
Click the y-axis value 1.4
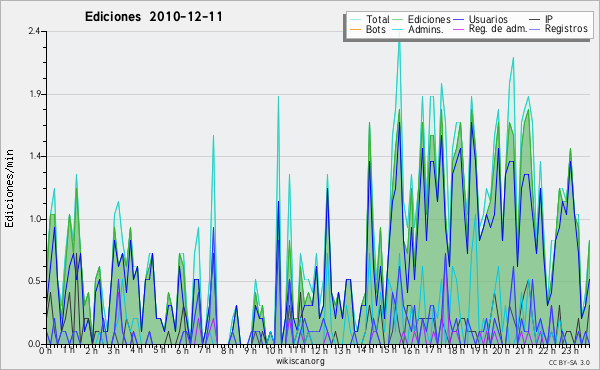[34, 156]
